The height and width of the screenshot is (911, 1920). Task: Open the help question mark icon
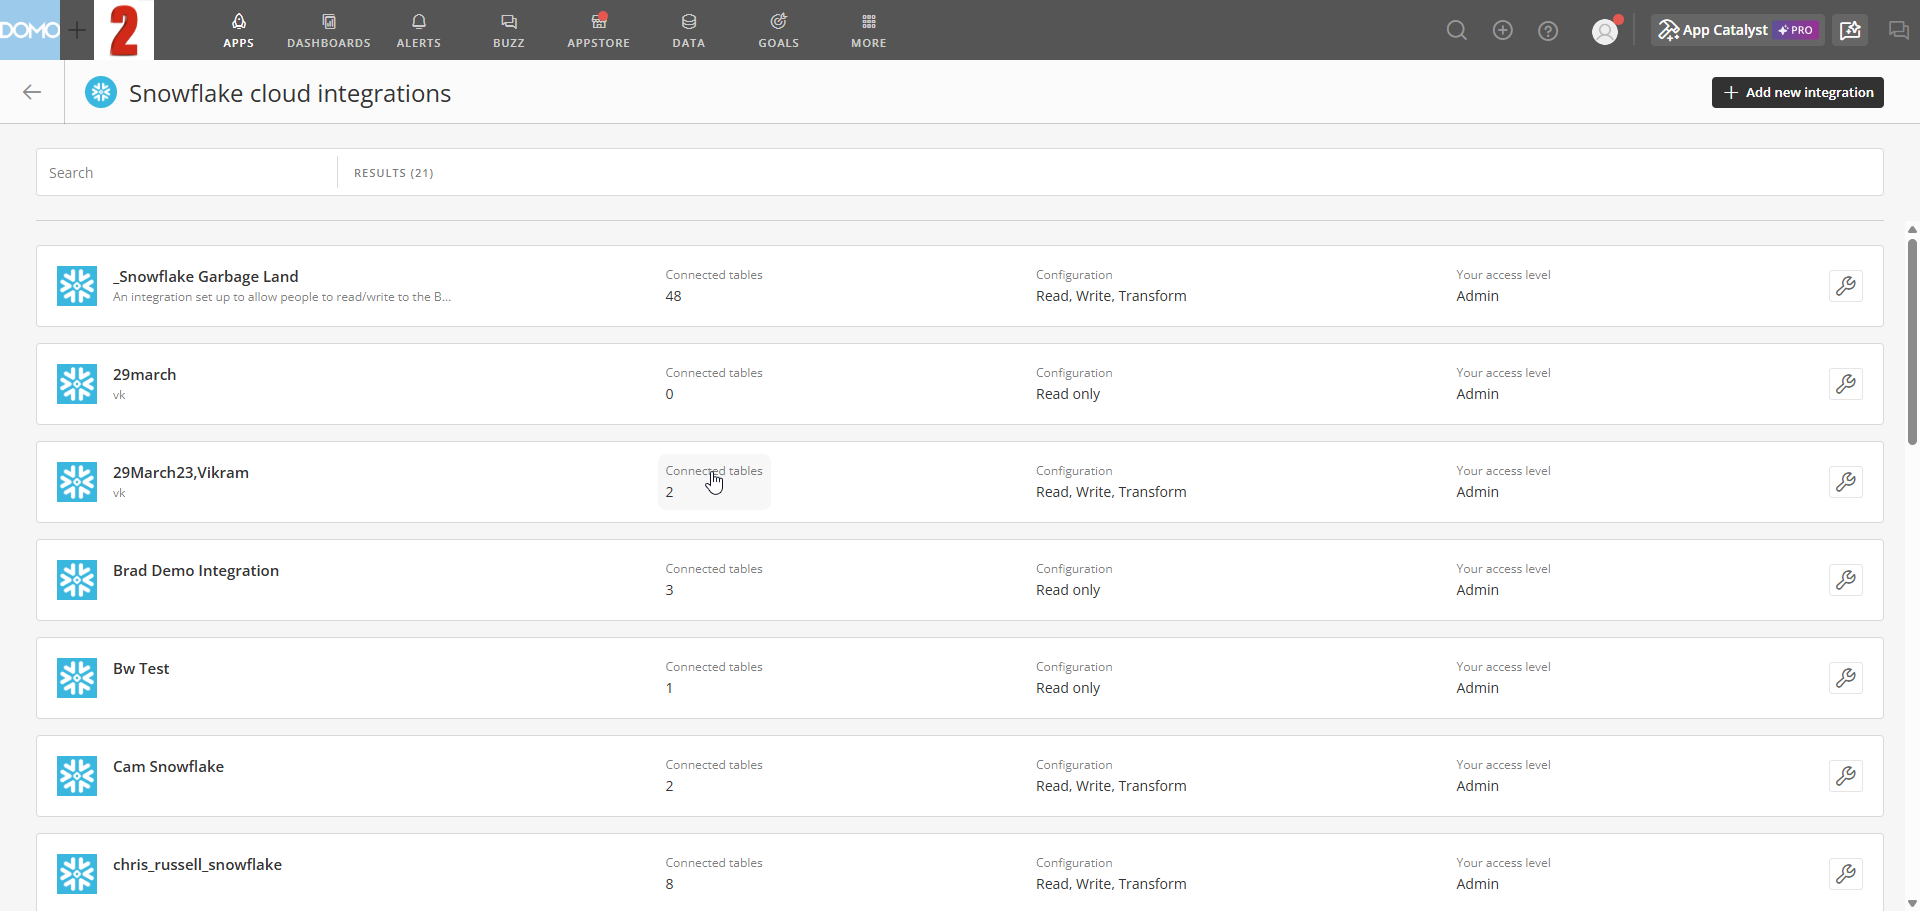click(1548, 30)
